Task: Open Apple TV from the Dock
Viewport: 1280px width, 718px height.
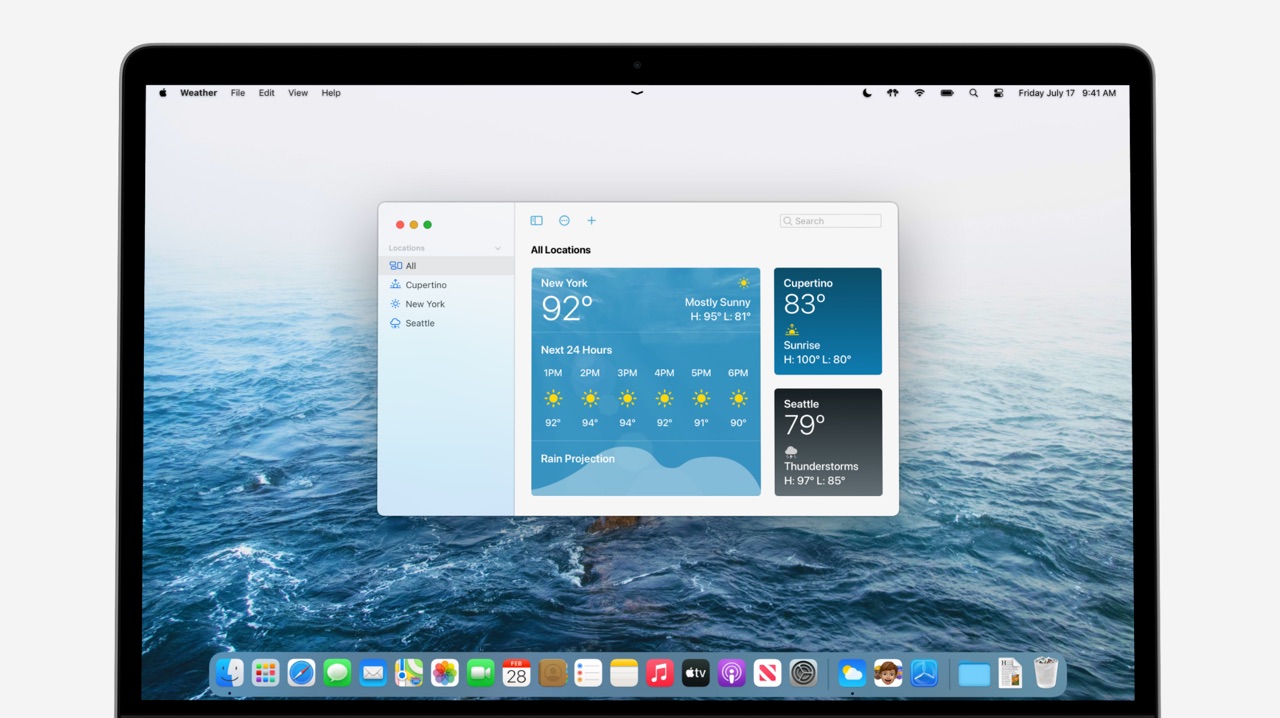Action: (x=696, y=673)
